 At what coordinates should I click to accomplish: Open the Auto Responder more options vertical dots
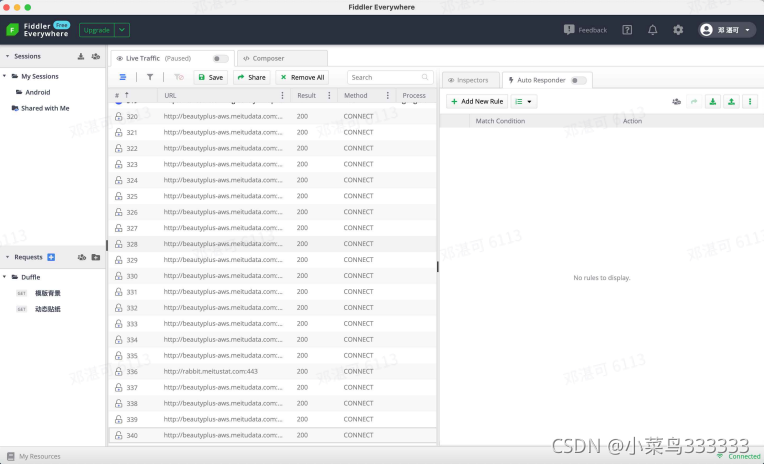[x=750, y=101]
